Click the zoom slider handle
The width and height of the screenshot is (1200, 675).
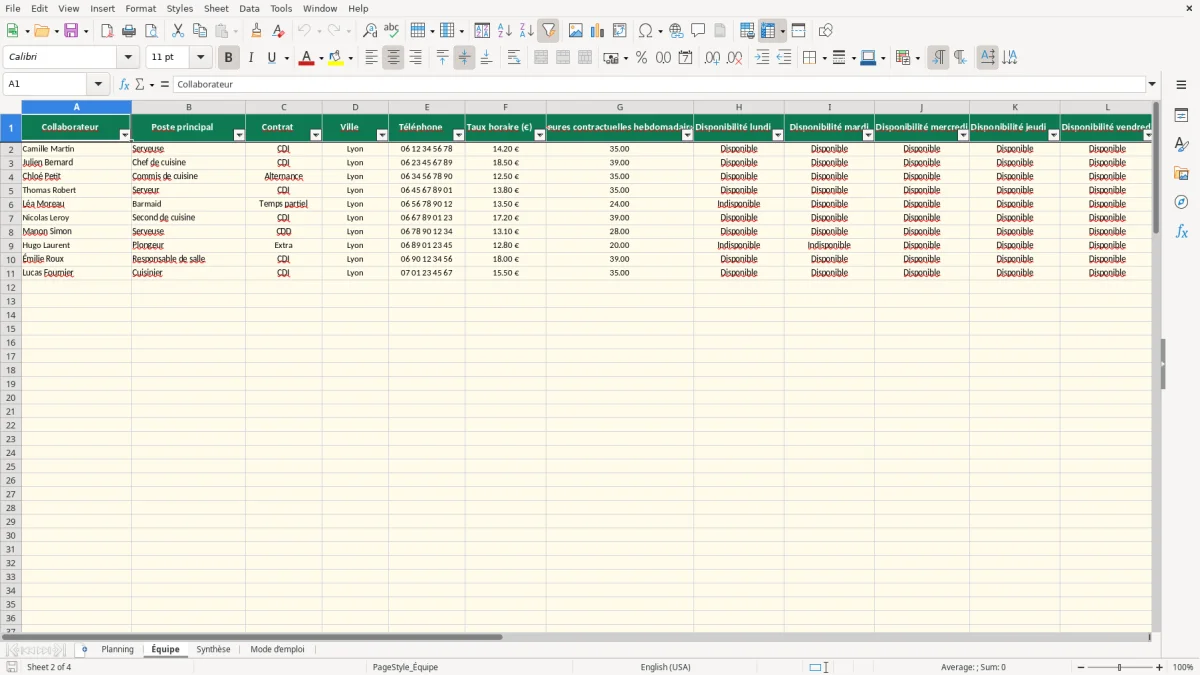tap(1119, 667)
